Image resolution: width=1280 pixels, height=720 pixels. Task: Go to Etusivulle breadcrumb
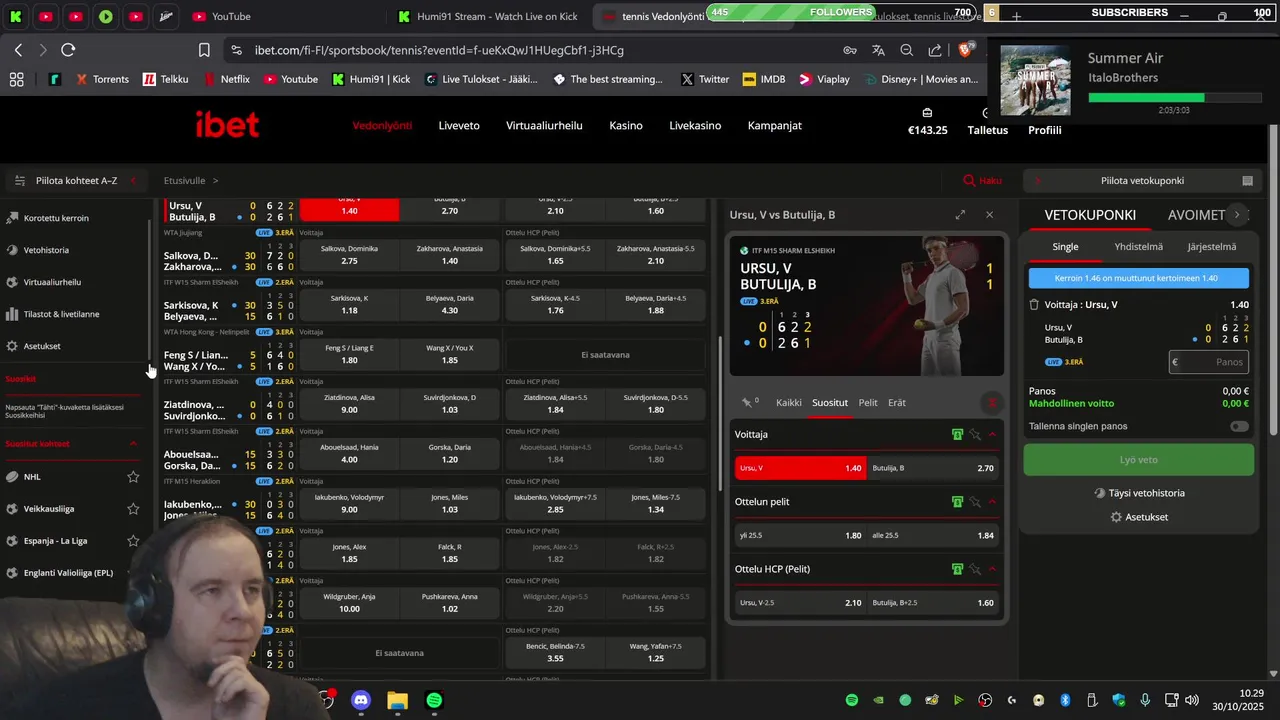point(184,181)
